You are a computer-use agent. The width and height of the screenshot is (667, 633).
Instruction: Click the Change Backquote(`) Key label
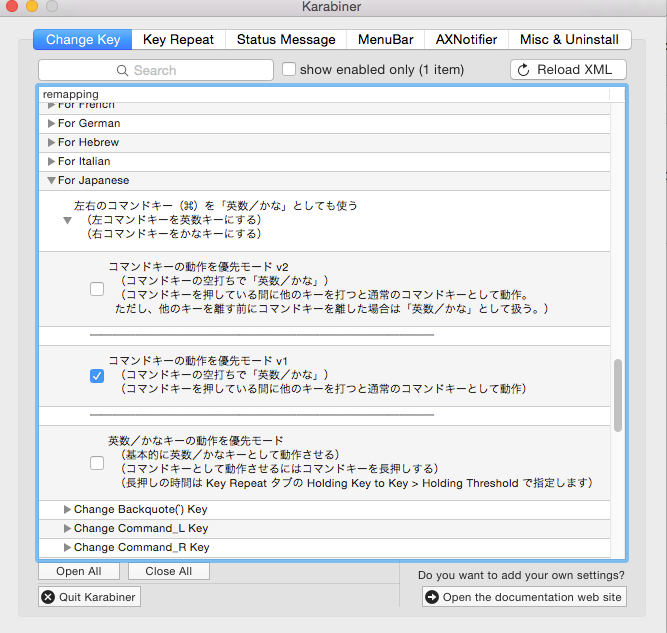point(141,510)
